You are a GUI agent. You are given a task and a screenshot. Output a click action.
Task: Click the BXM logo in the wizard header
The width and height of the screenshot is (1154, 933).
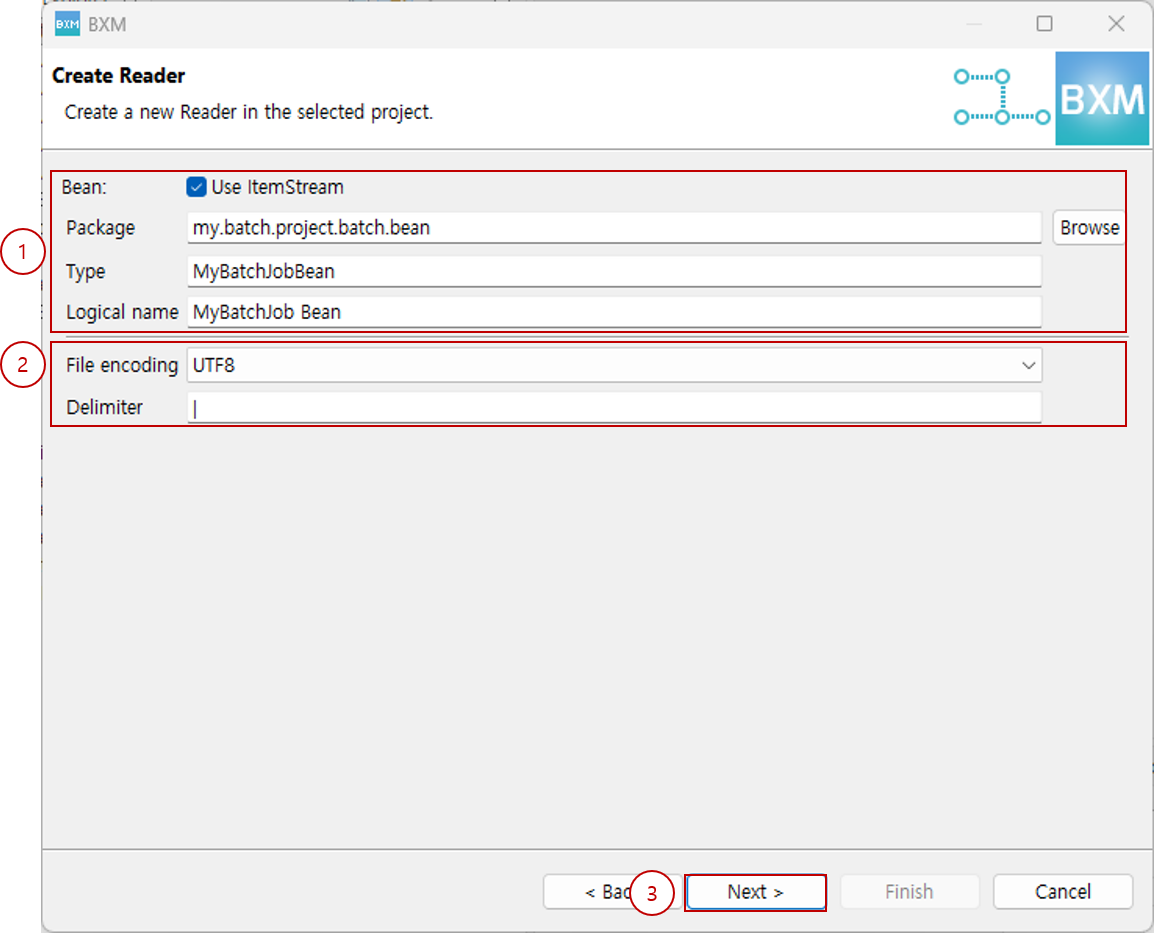(x=1101, y=98)
